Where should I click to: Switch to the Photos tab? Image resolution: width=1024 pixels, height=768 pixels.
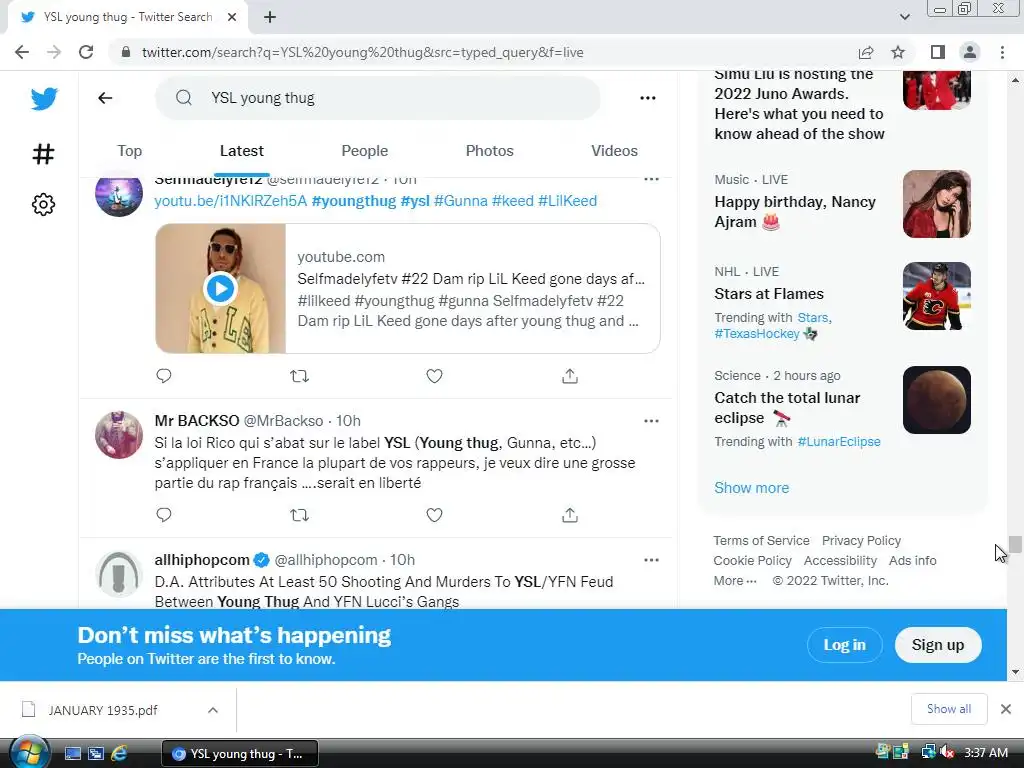(489, 151)
